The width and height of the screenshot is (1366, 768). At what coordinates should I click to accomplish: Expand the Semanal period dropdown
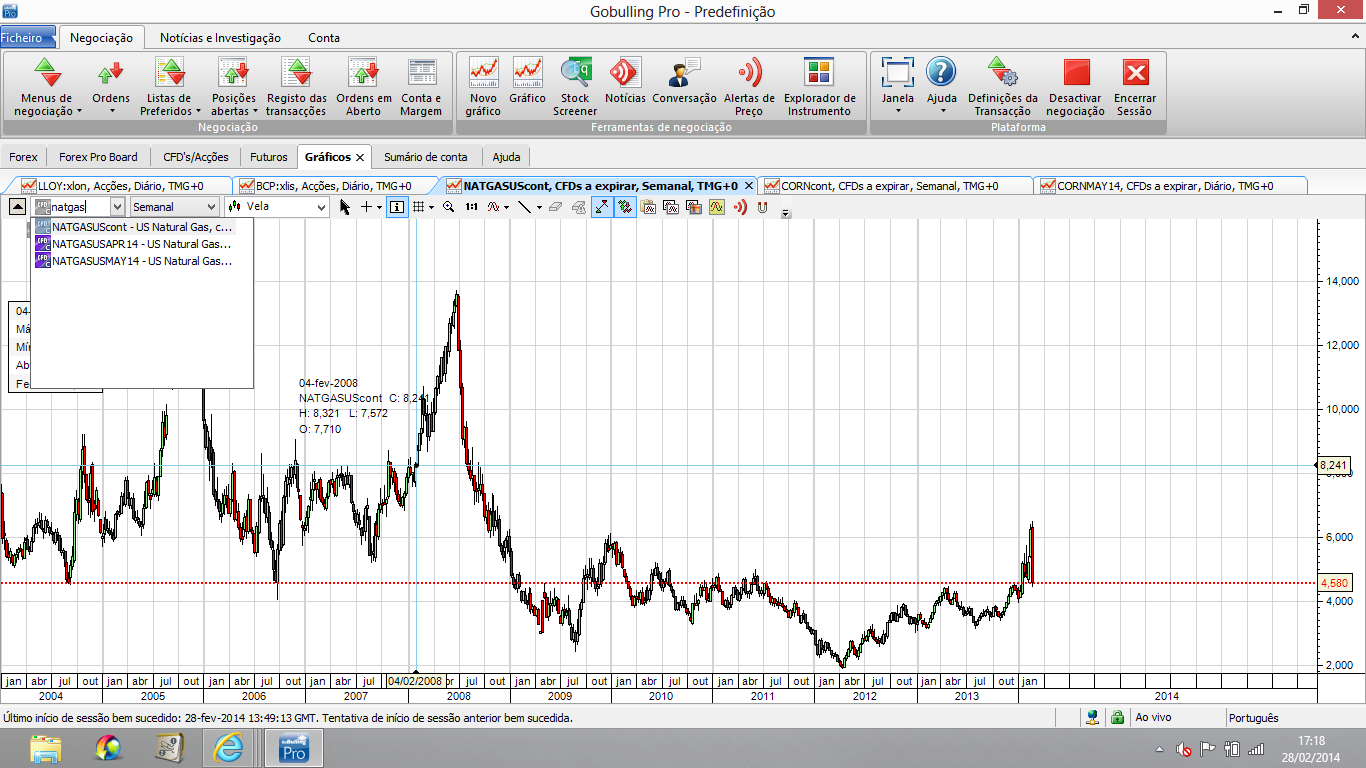(x=211, y=207)
